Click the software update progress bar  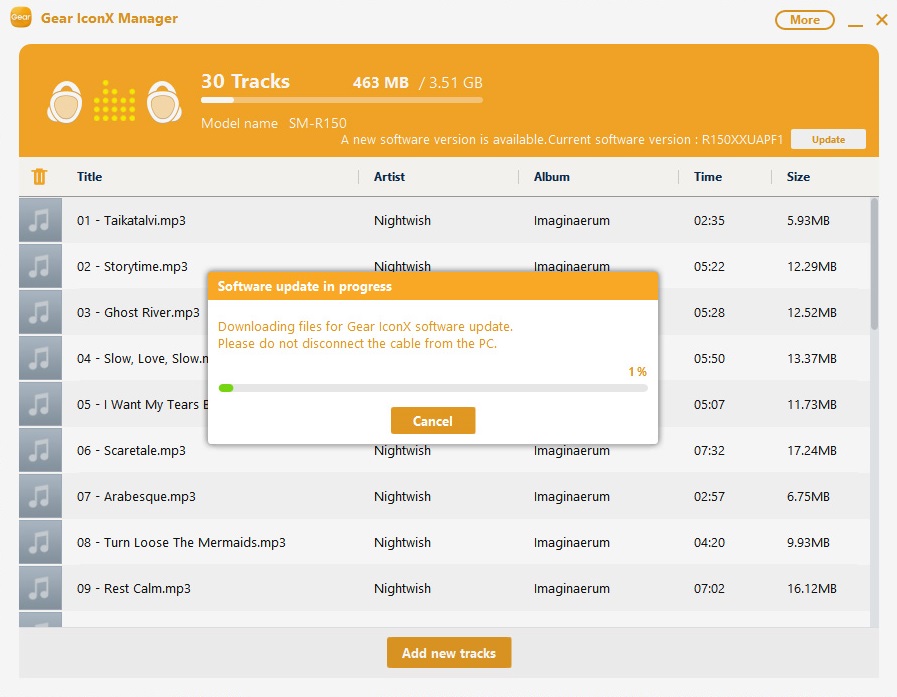point(432,388)
